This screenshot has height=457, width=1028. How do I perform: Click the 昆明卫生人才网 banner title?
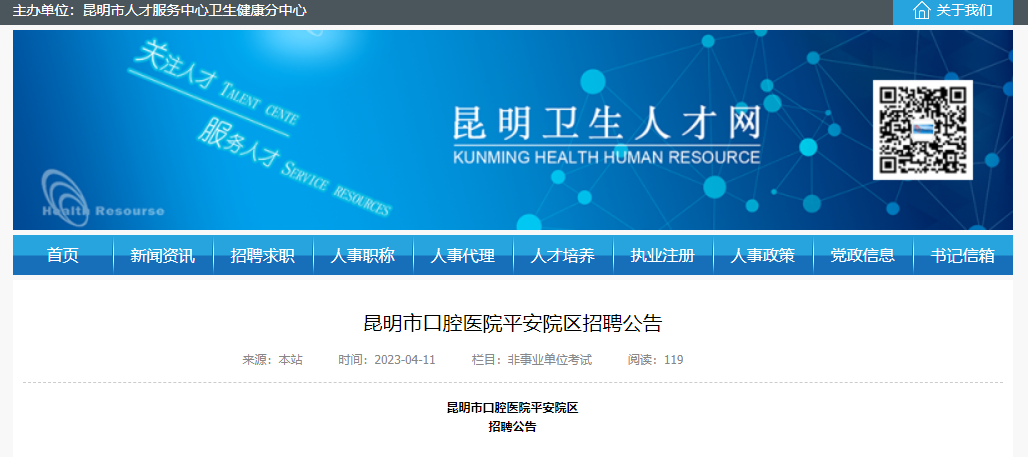click(x=606, y=123)
